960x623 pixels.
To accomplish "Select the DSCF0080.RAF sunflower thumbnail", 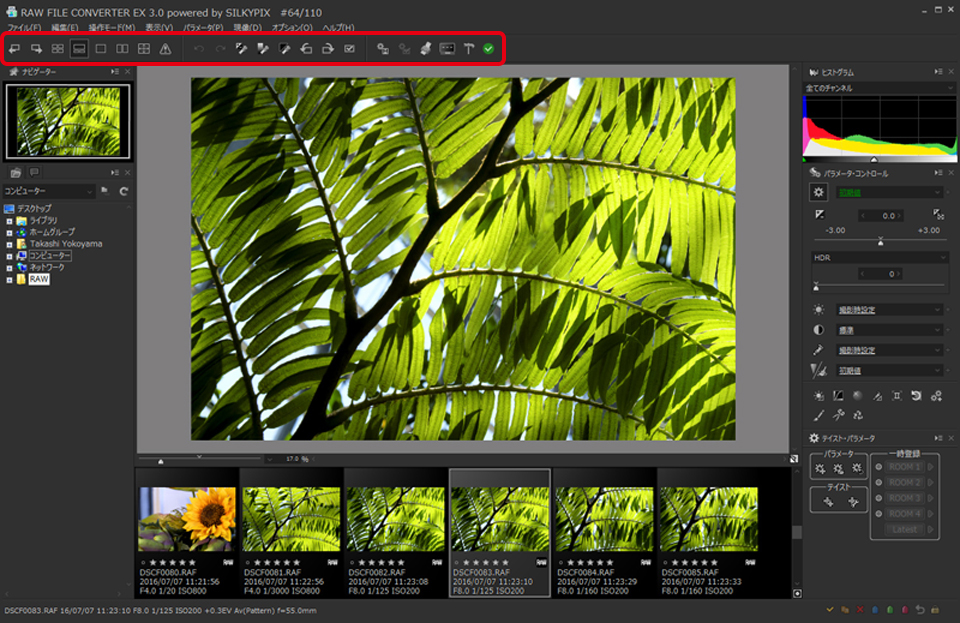I will [187, 519].
